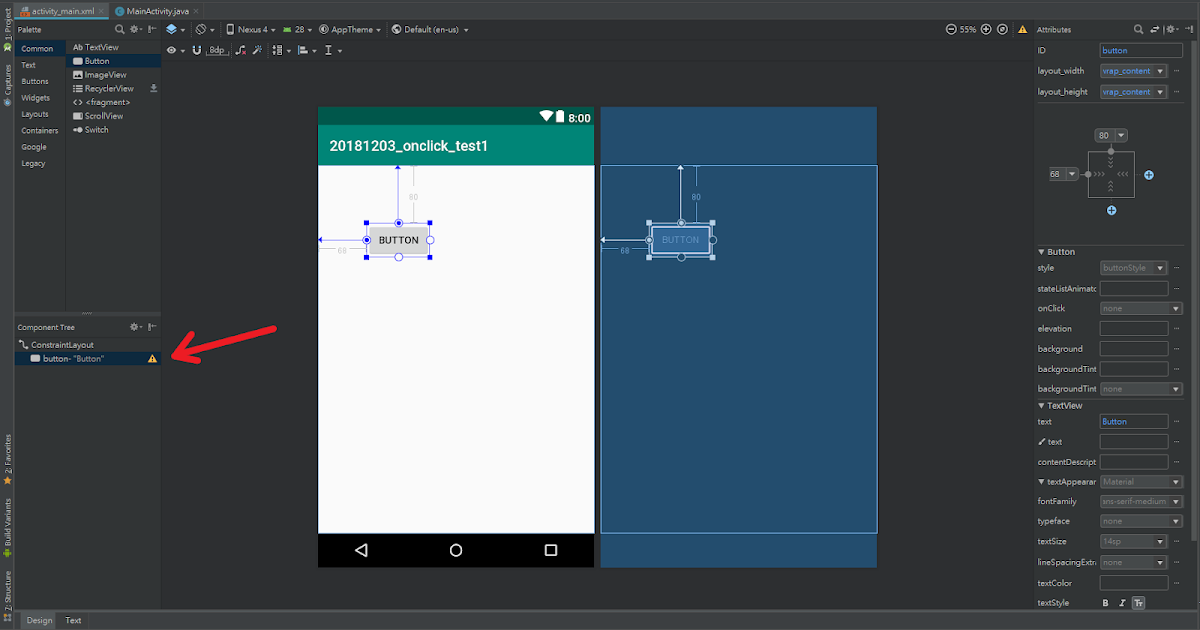The image size is (1200, 630).
Task: Click Android back navigation icon in preview
Action: pos(361,550)
